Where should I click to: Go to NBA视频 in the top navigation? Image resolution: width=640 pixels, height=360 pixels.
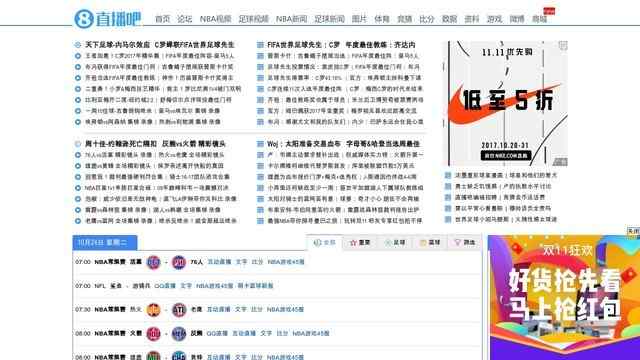[216, 19]
